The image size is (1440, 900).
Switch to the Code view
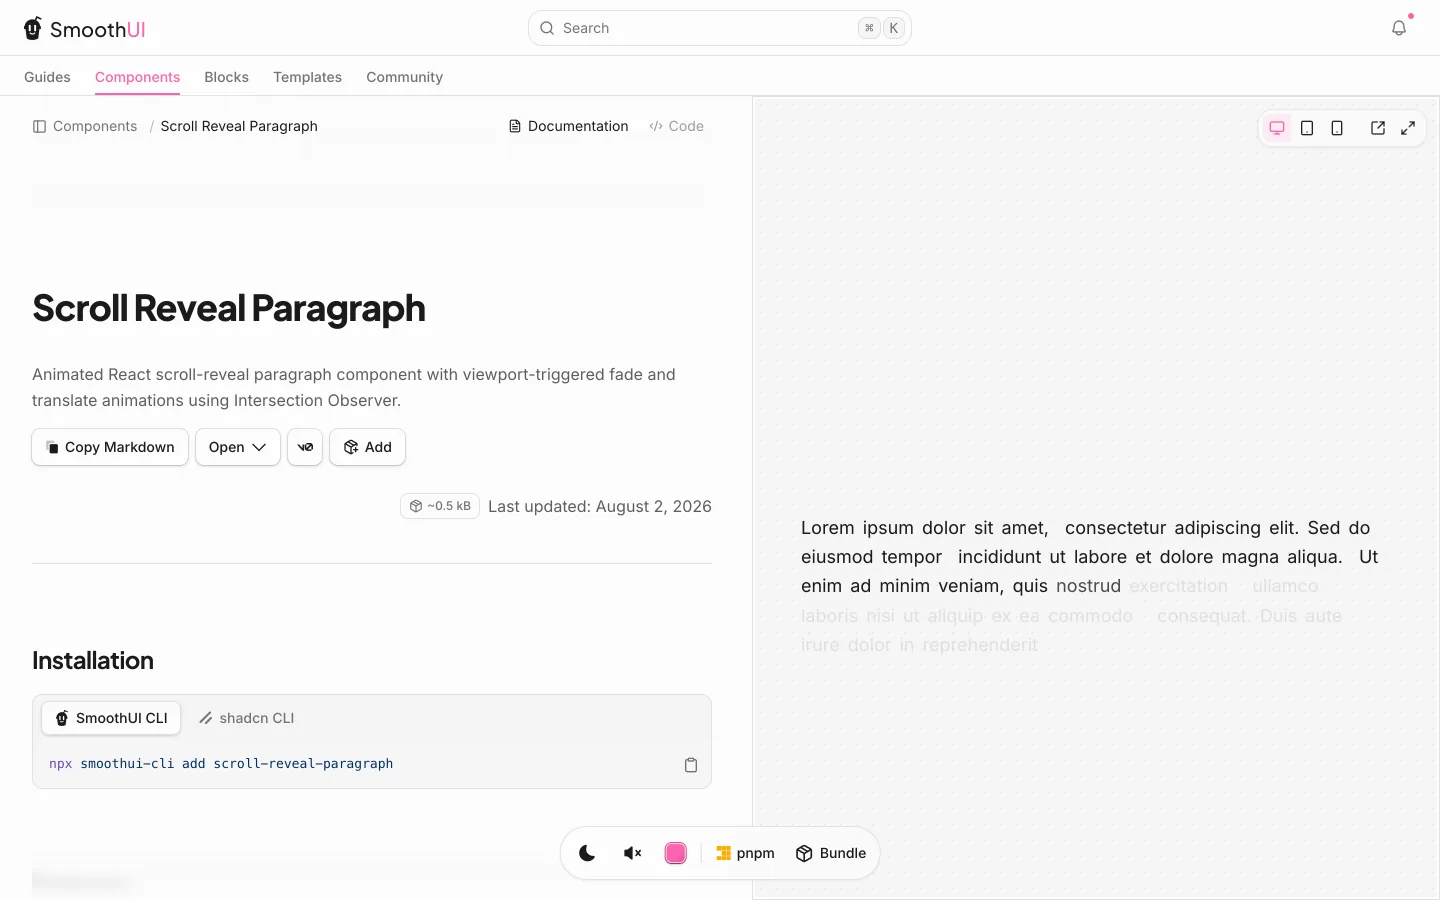677,126
